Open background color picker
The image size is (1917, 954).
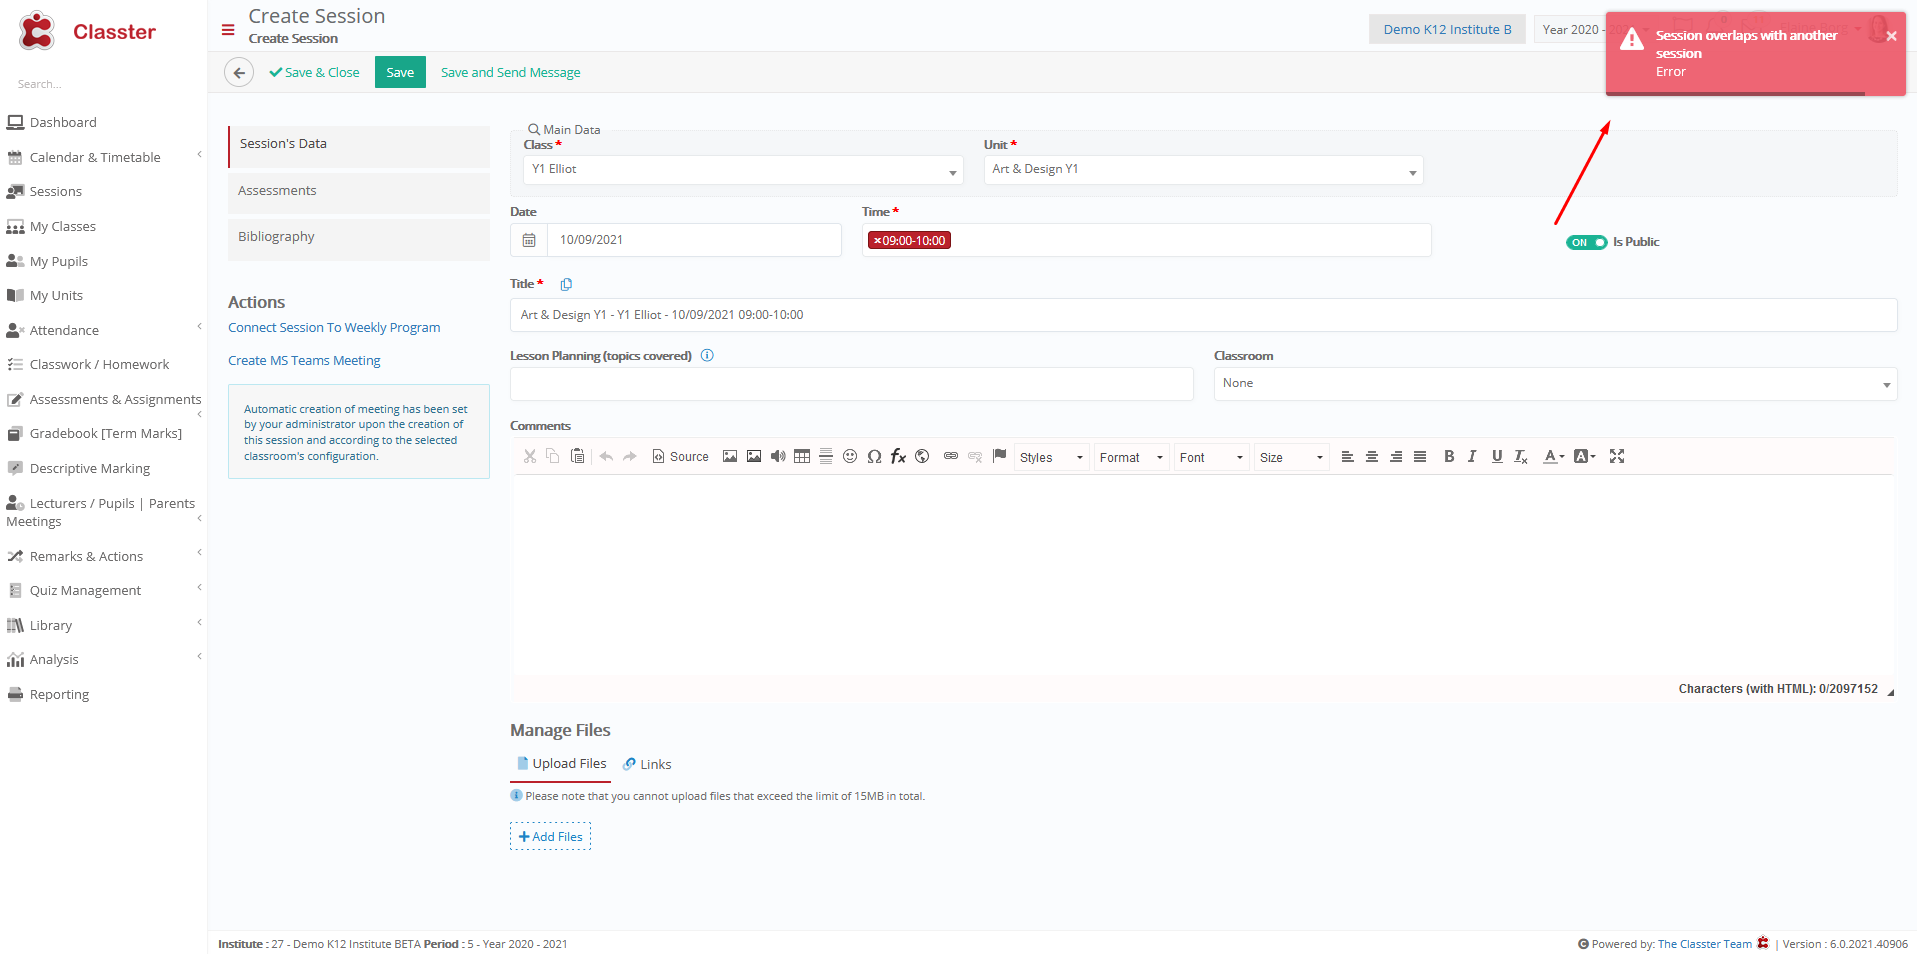pyautogui.click(x=1585, y=456)
